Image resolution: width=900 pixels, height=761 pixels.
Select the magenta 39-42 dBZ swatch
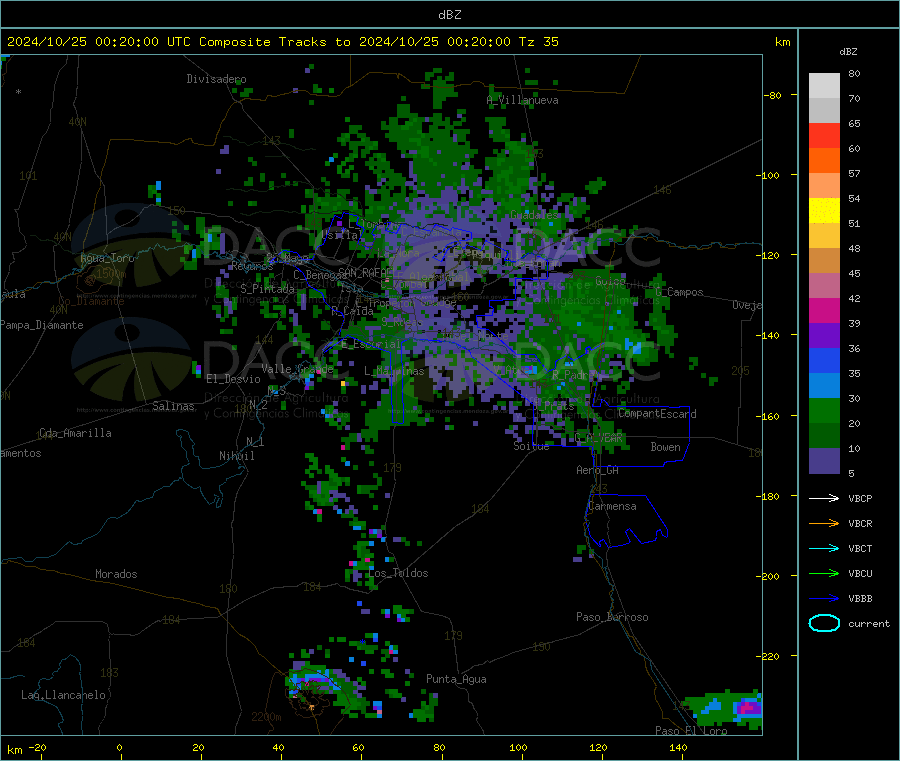[x=824, y=310]
